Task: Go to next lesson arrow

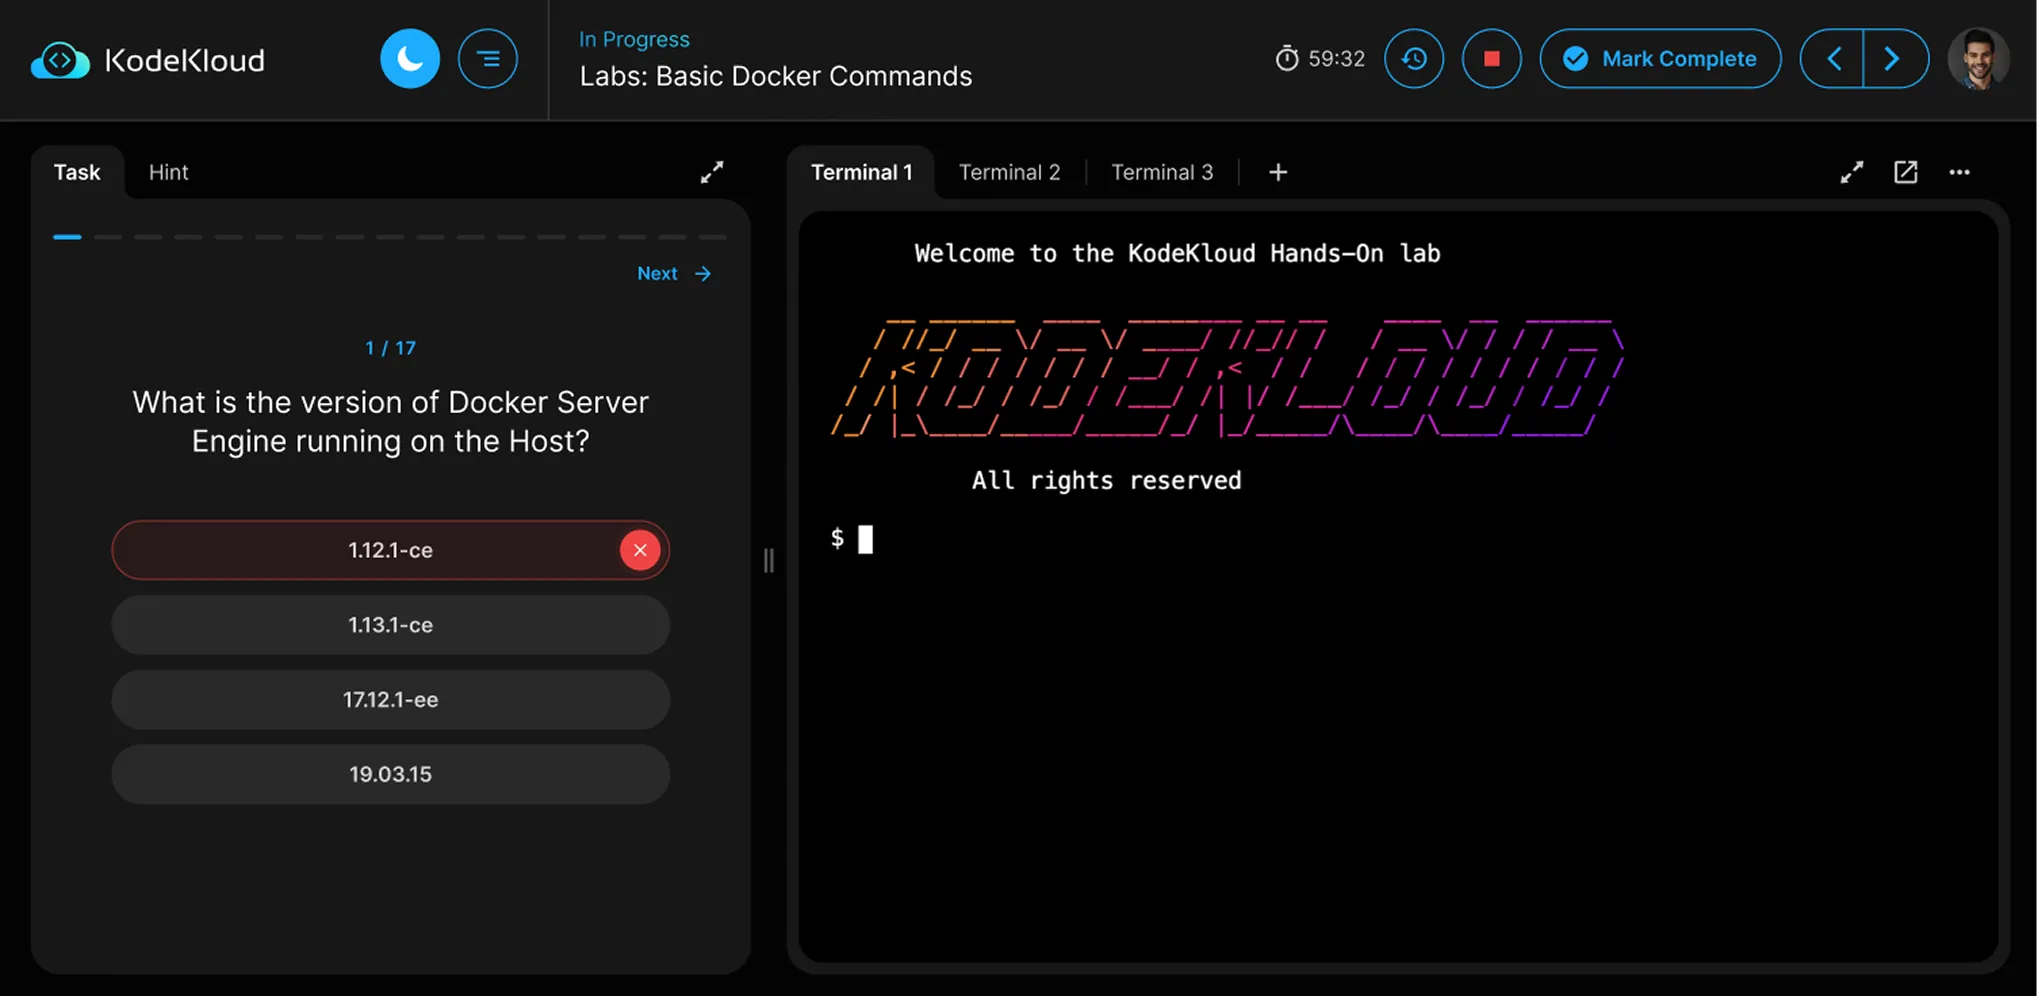Action: point(1895,59)
